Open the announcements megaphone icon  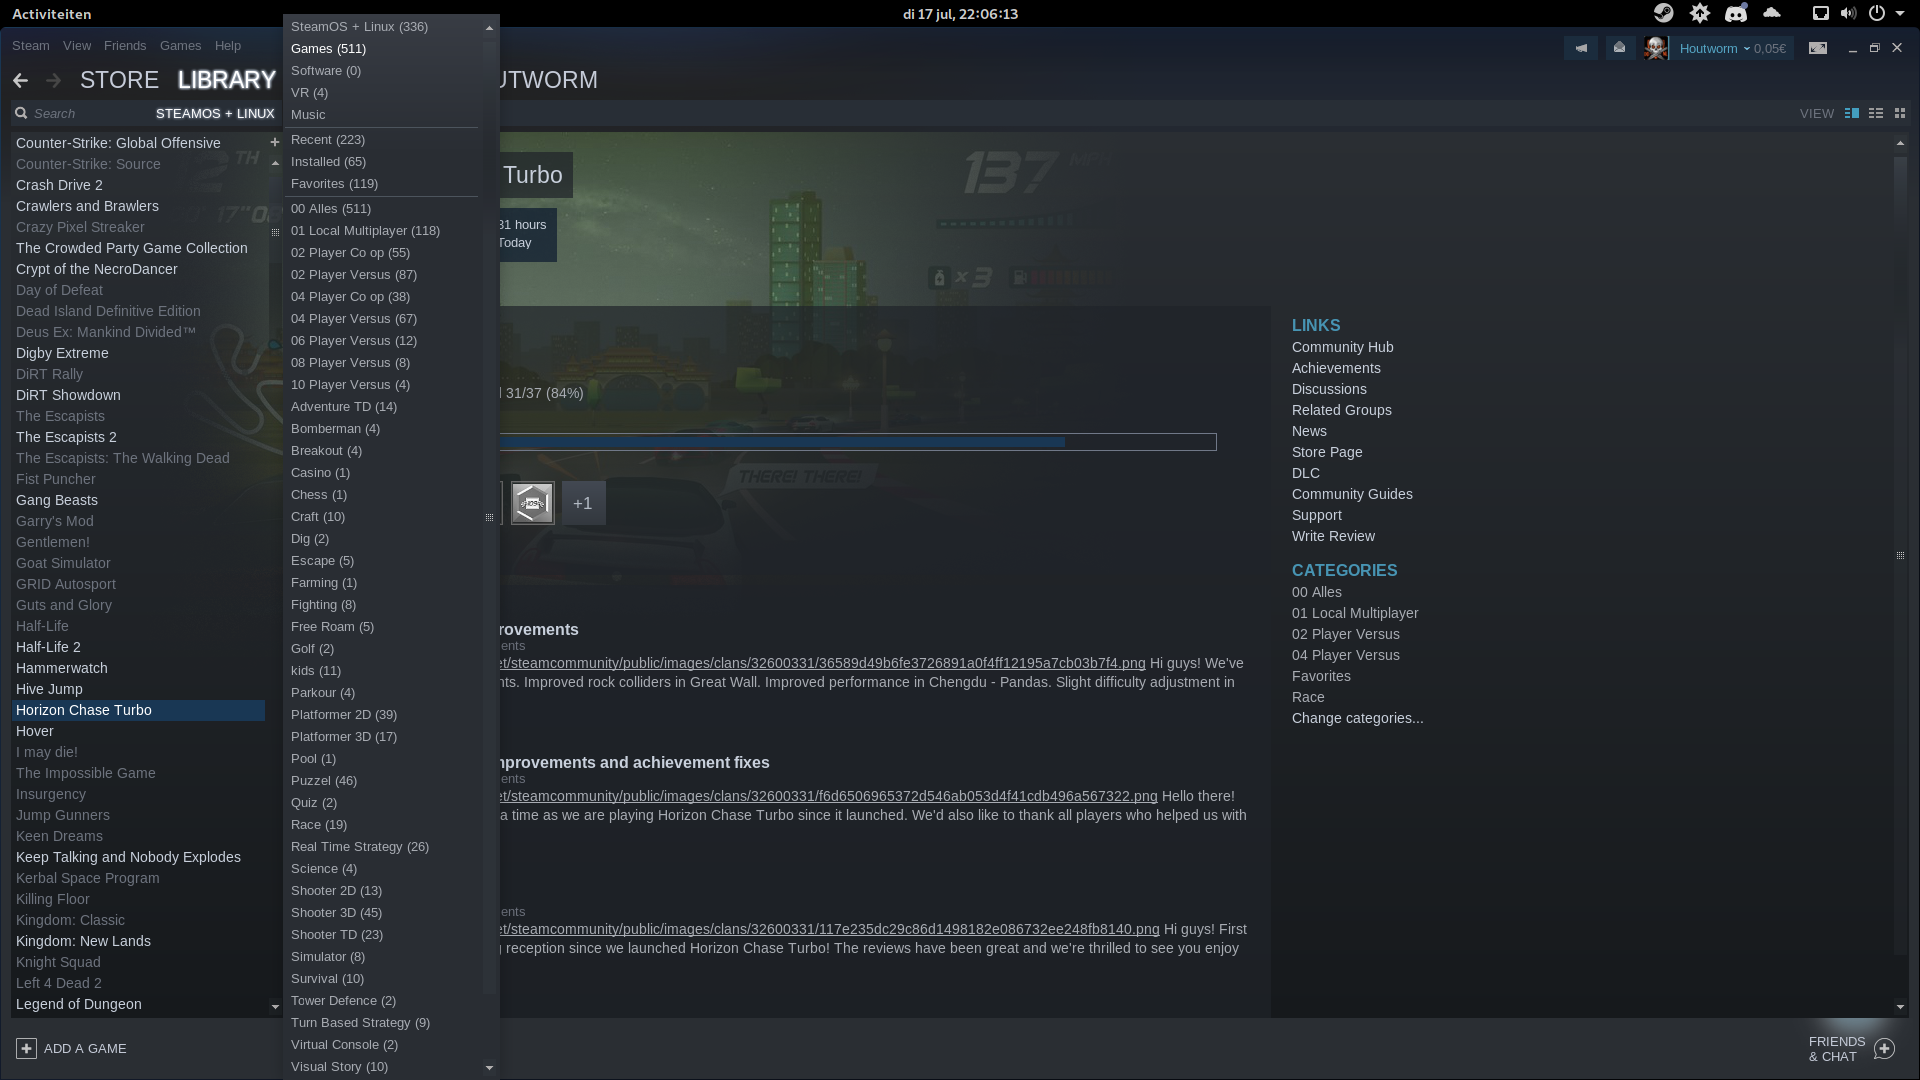pos(1581,48)
